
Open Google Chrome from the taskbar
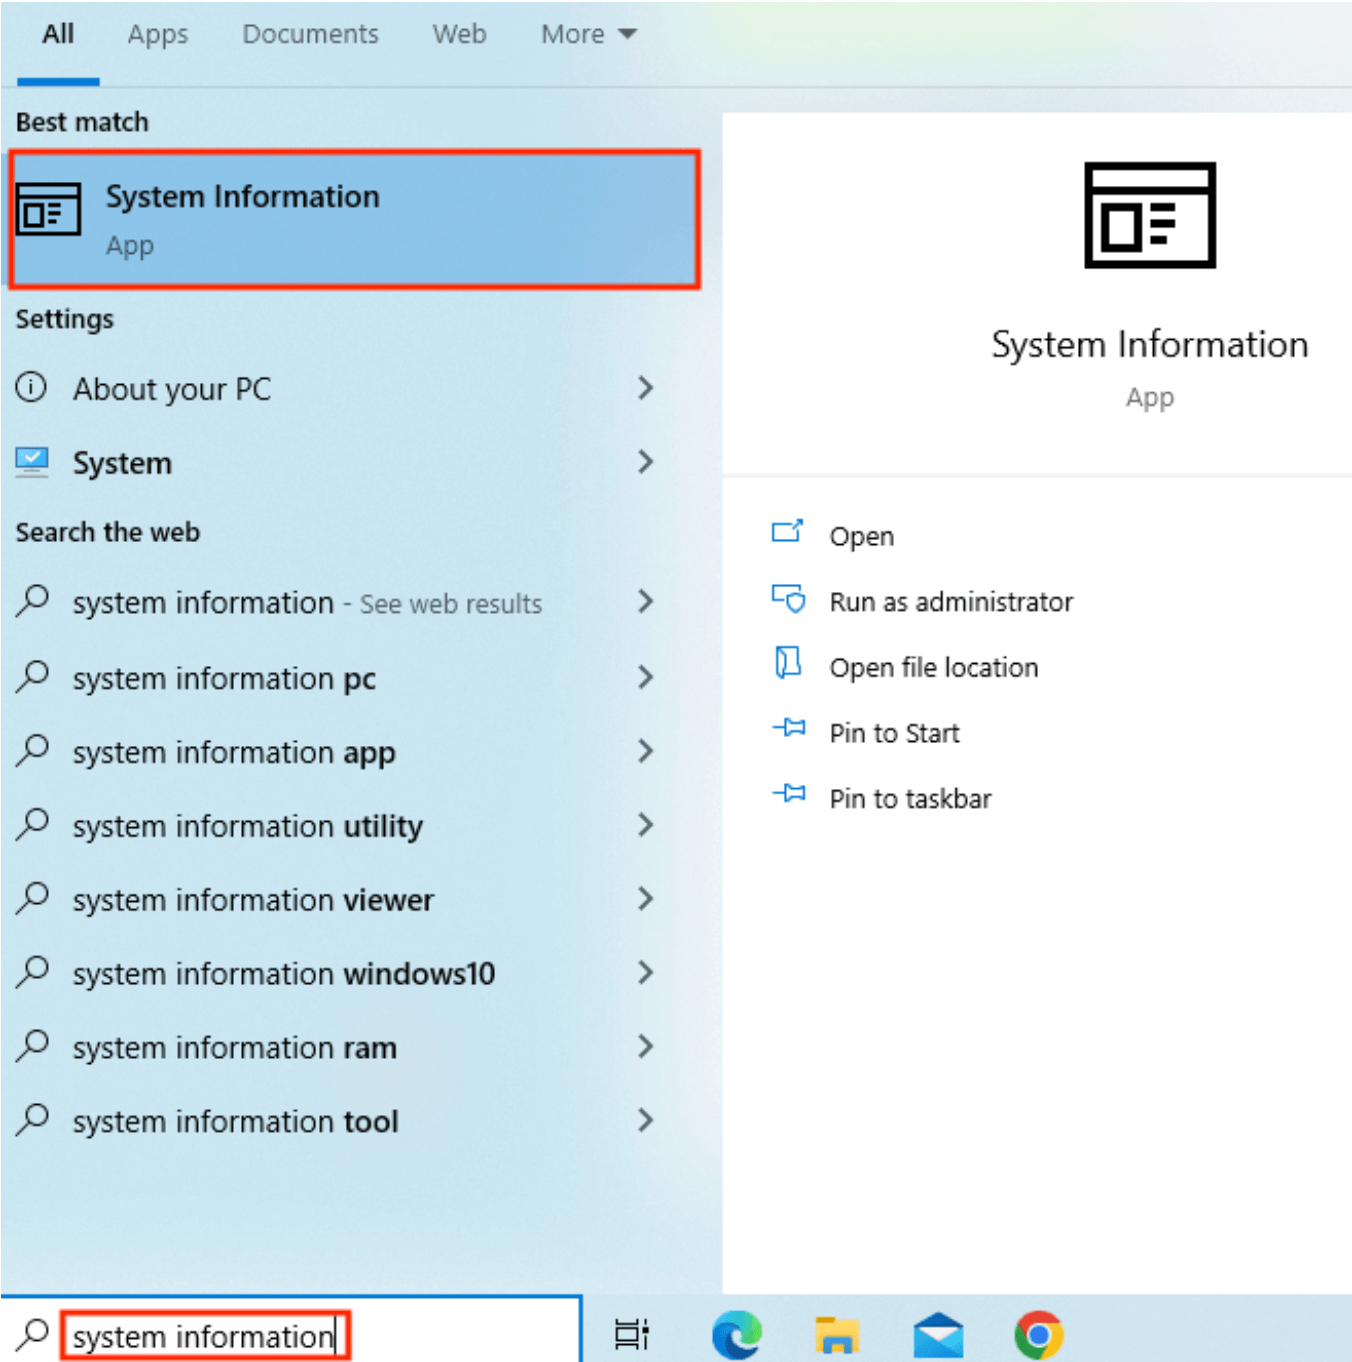click(x=1039, y=1335)
